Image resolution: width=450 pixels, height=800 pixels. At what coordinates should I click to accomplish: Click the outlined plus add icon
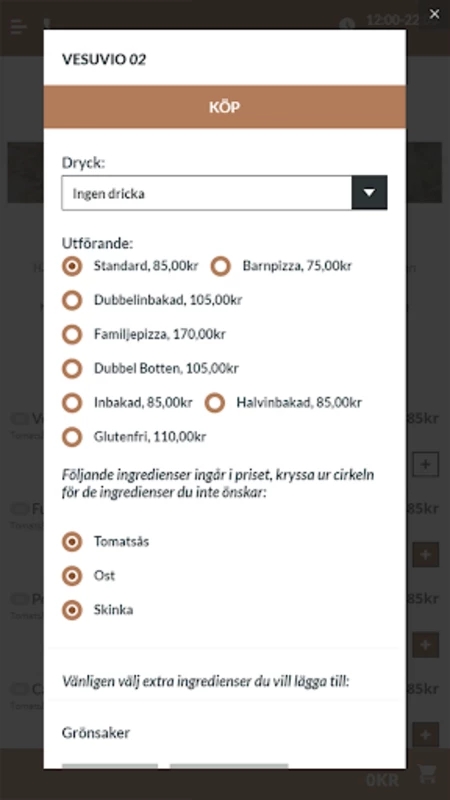[426, 465]
